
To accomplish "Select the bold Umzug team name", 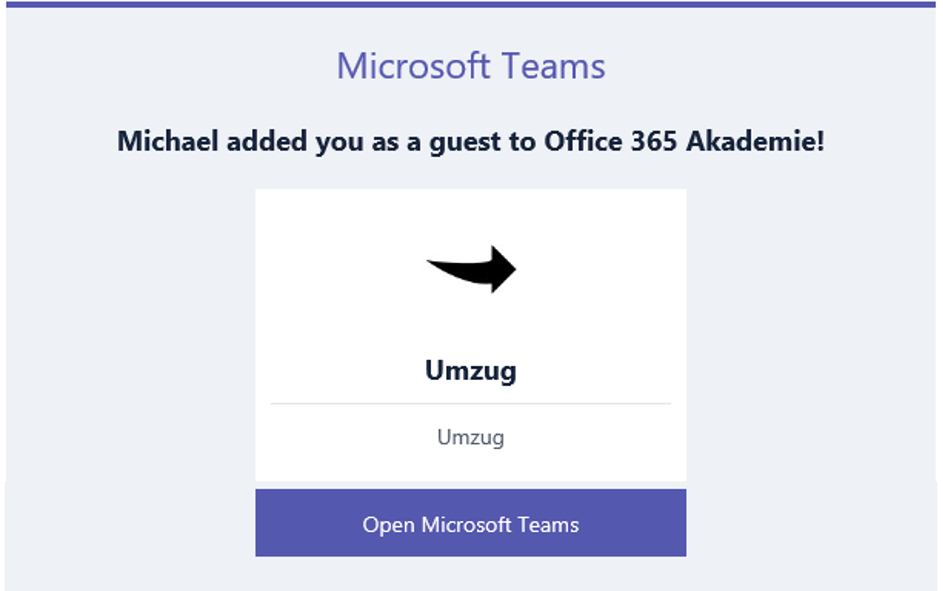I will 471,371.
